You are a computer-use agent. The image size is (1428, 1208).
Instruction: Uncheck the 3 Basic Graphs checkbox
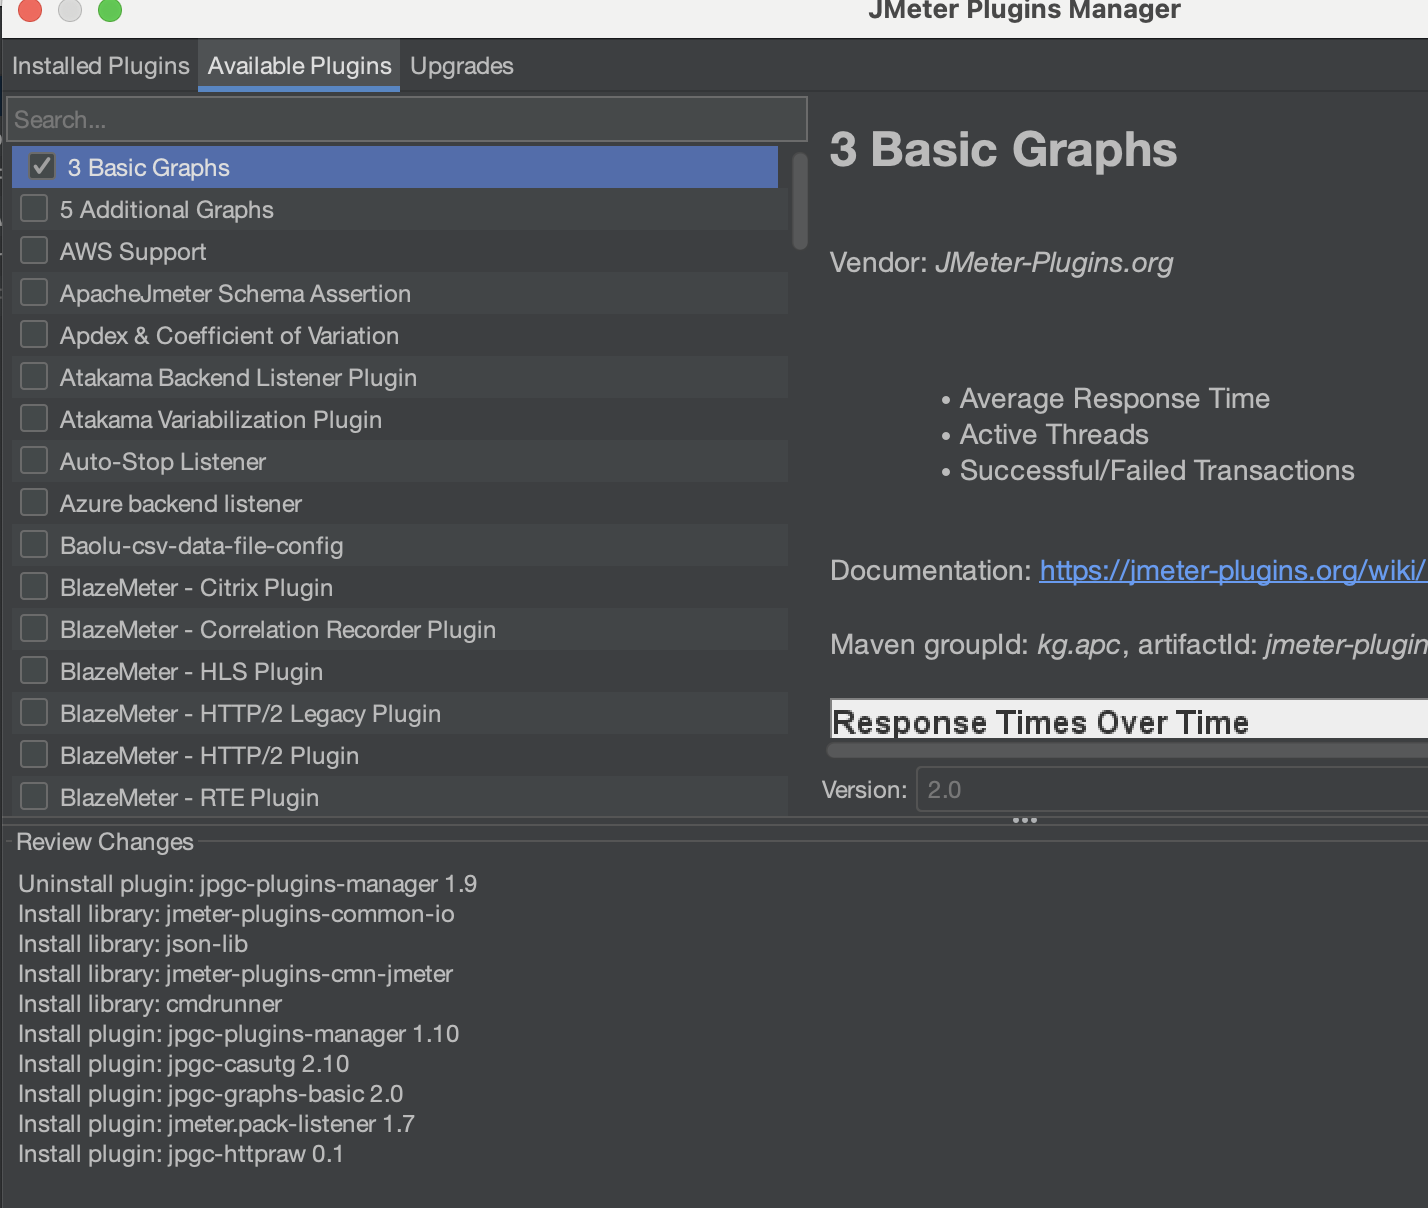[41, 166]
